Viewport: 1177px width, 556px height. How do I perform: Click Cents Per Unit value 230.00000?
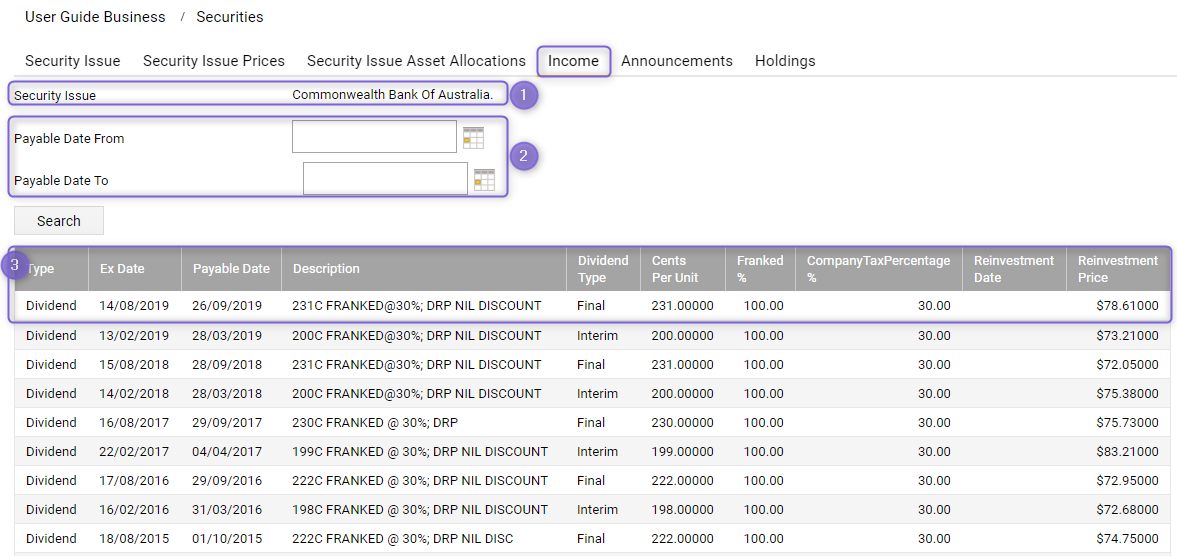click(x=682, y=422)
